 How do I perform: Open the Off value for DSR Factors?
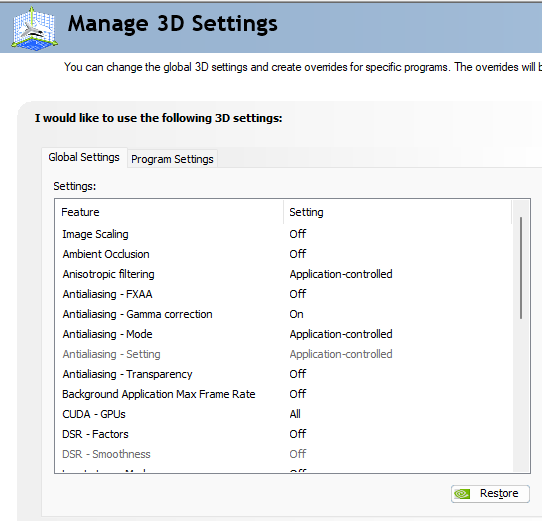point(298,434)
